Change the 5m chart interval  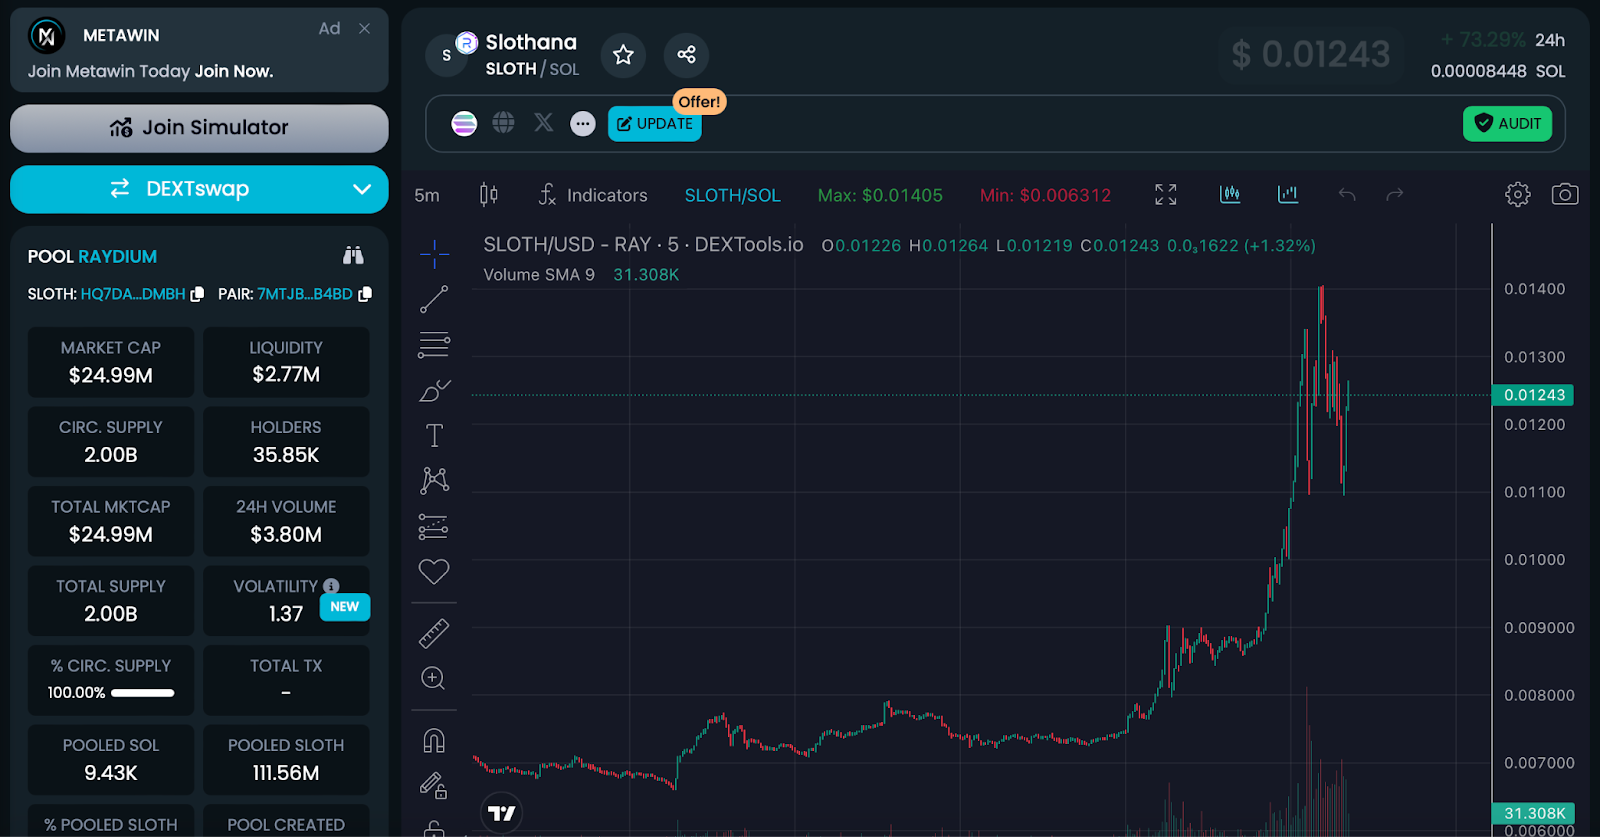pos(427,196)
